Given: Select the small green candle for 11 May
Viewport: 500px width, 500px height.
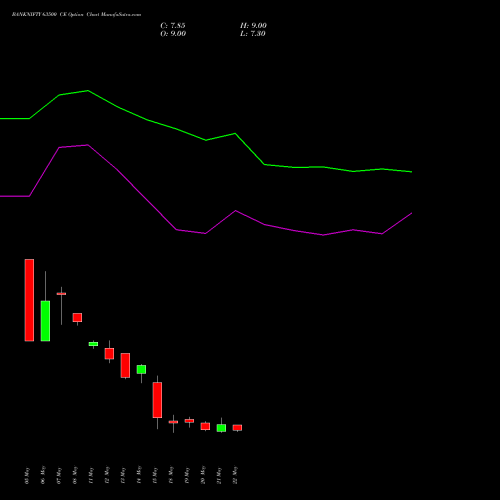Looking at the screenshot, I should click(93, 344).
